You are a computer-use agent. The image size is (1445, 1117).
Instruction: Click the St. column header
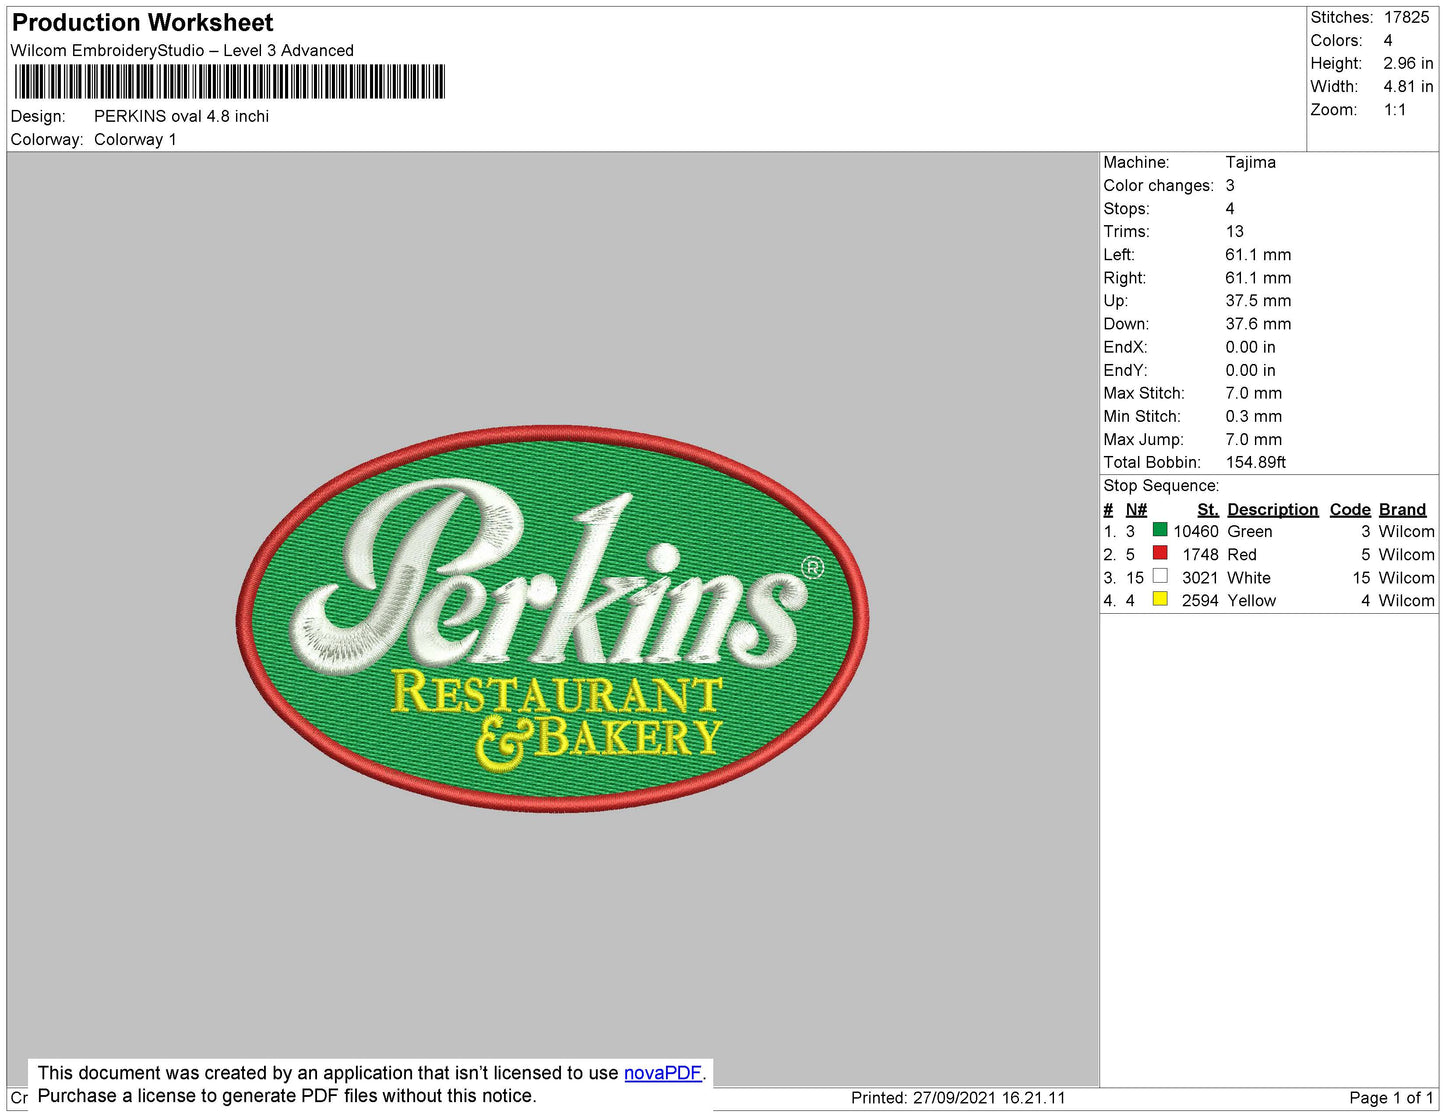pyautogui.click(x=1208, y=509)
